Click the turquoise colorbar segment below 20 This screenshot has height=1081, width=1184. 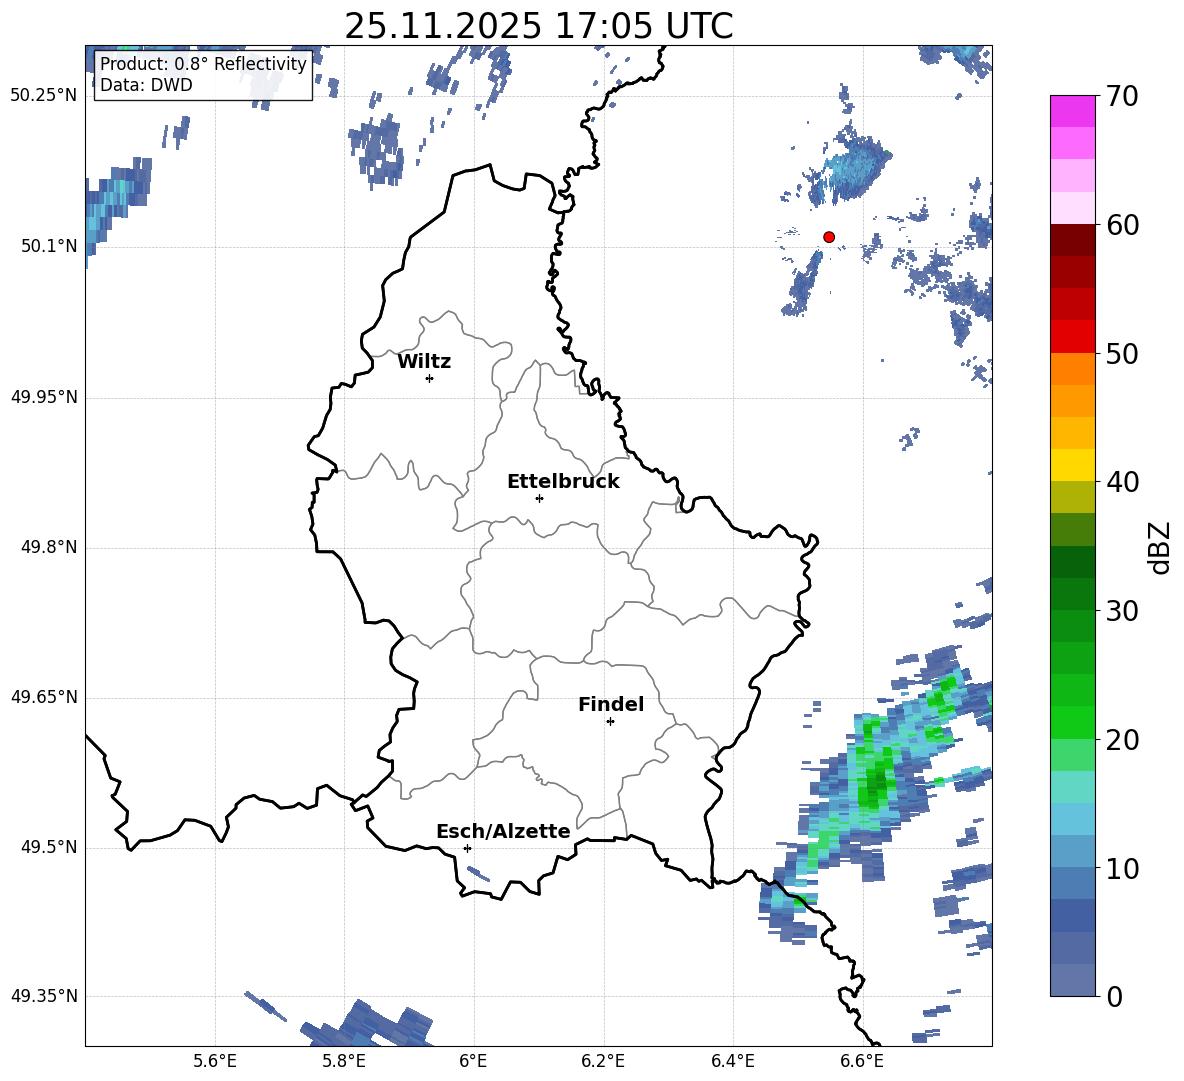tap(1072, 787)
